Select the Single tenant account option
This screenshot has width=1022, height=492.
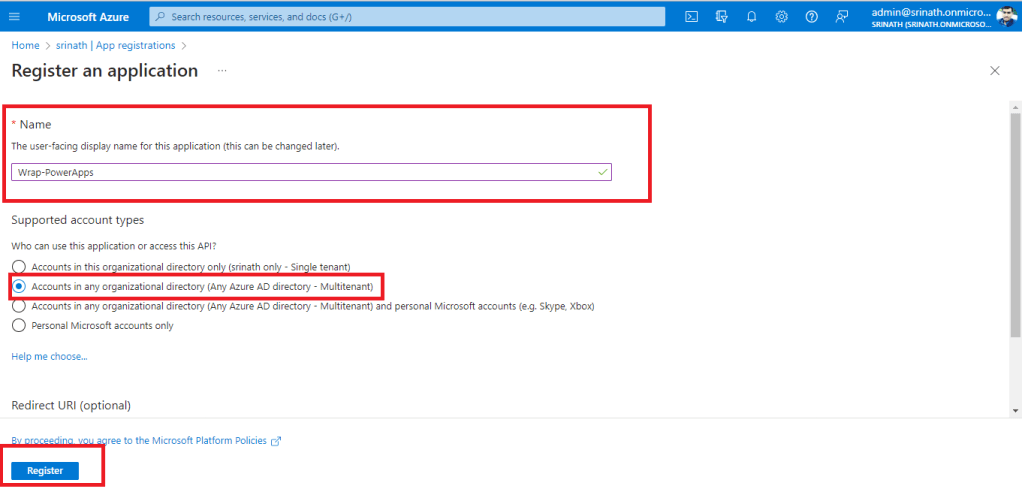[x=18, y=267]
